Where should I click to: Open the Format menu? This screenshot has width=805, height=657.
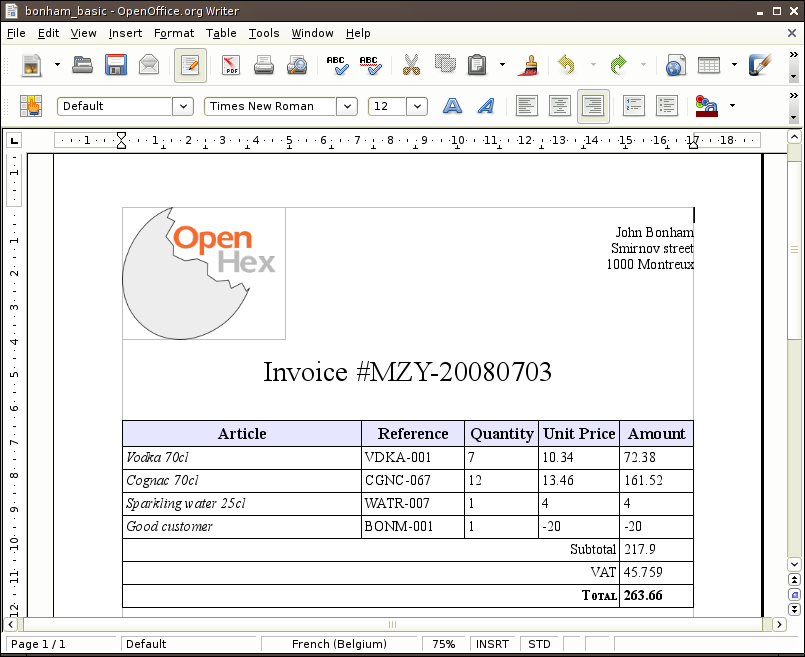pyautogui.click(x=174, y=33)
